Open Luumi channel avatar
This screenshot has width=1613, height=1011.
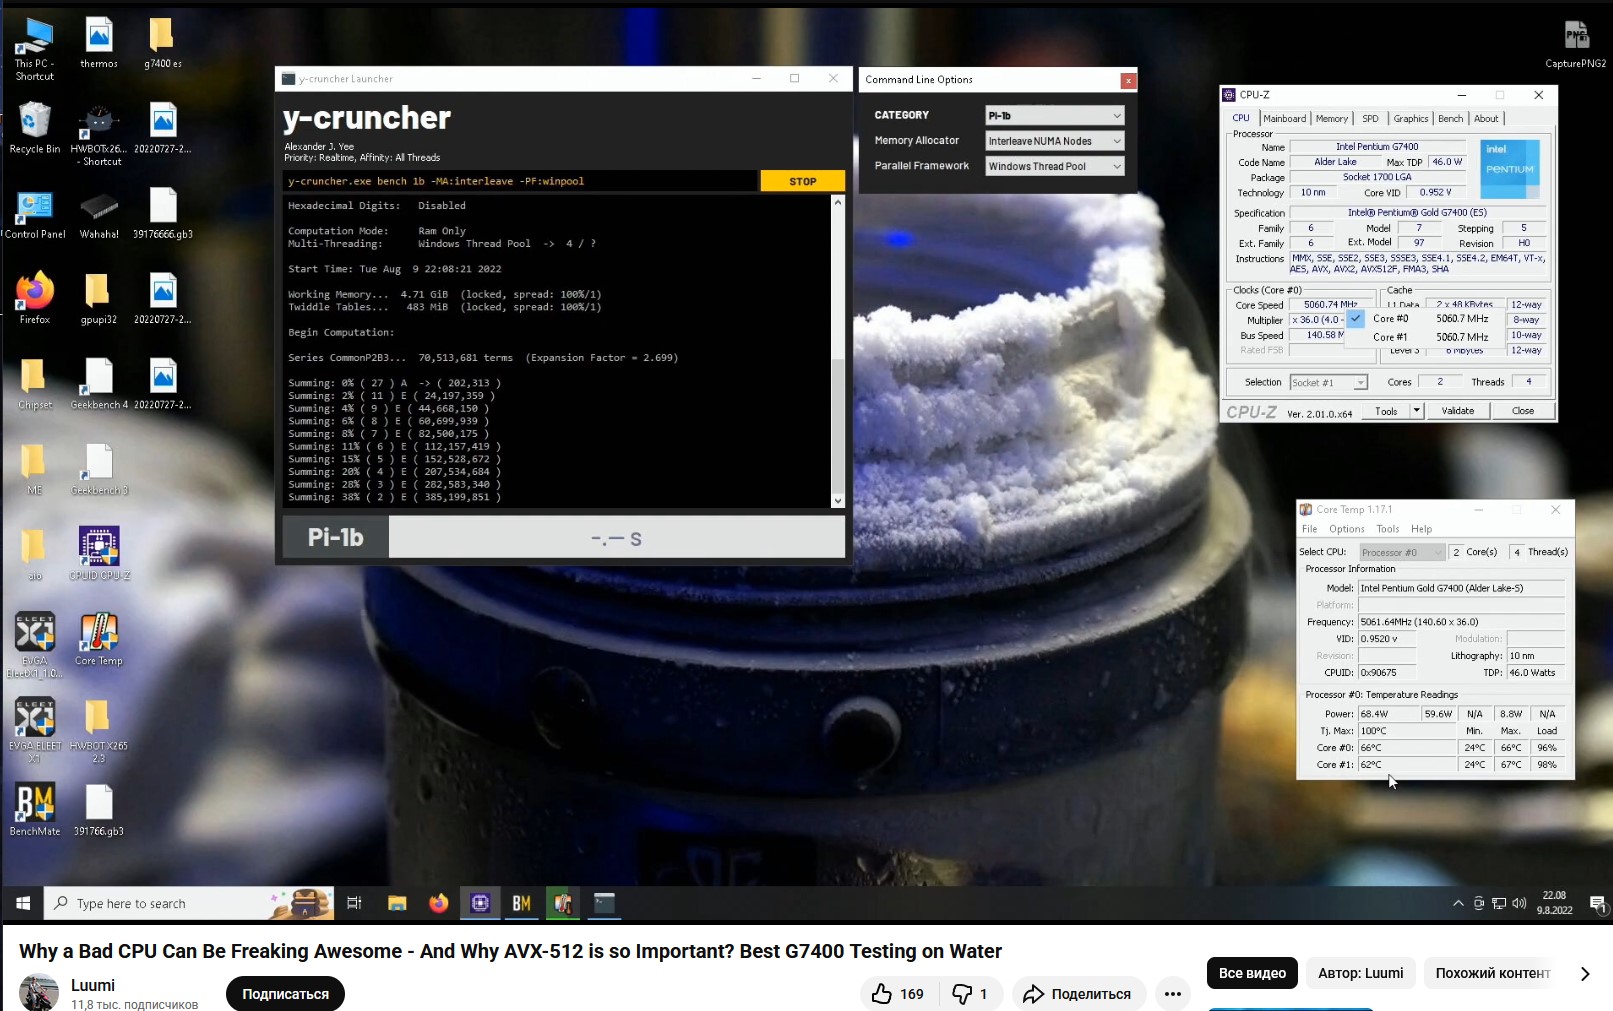click(x=39, y=994)
